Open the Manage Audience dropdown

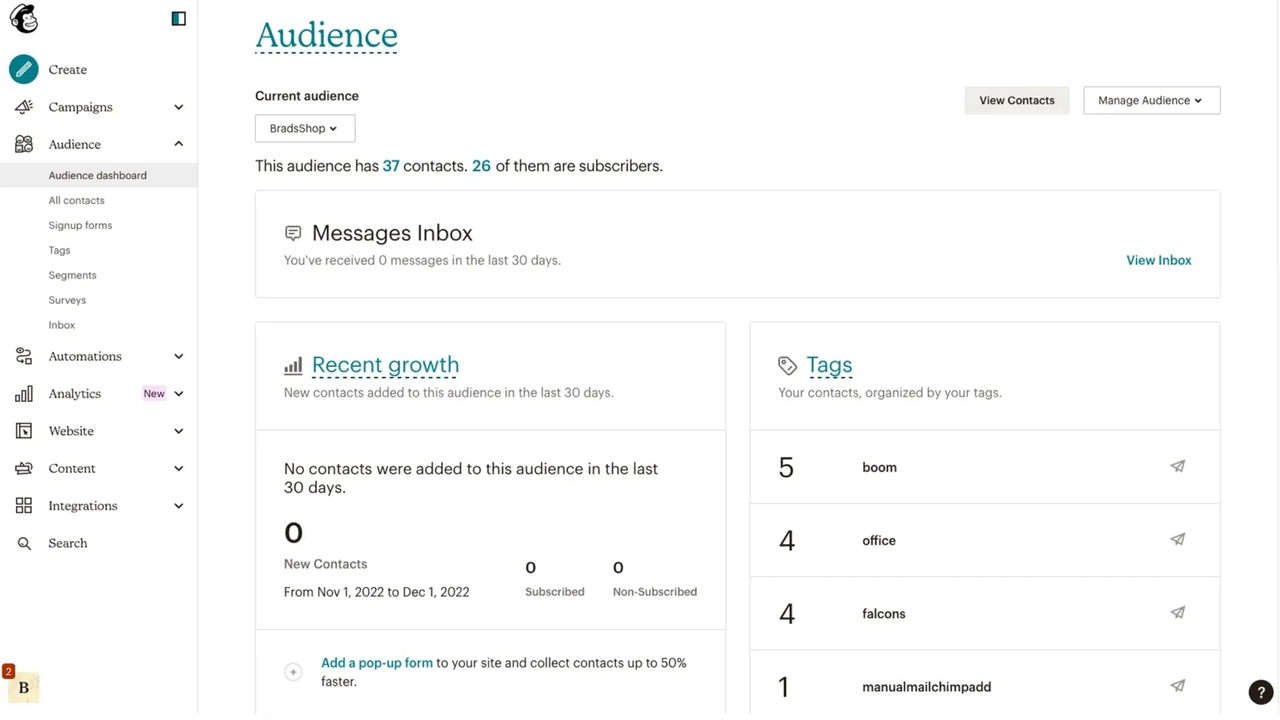coord(1151,100)
